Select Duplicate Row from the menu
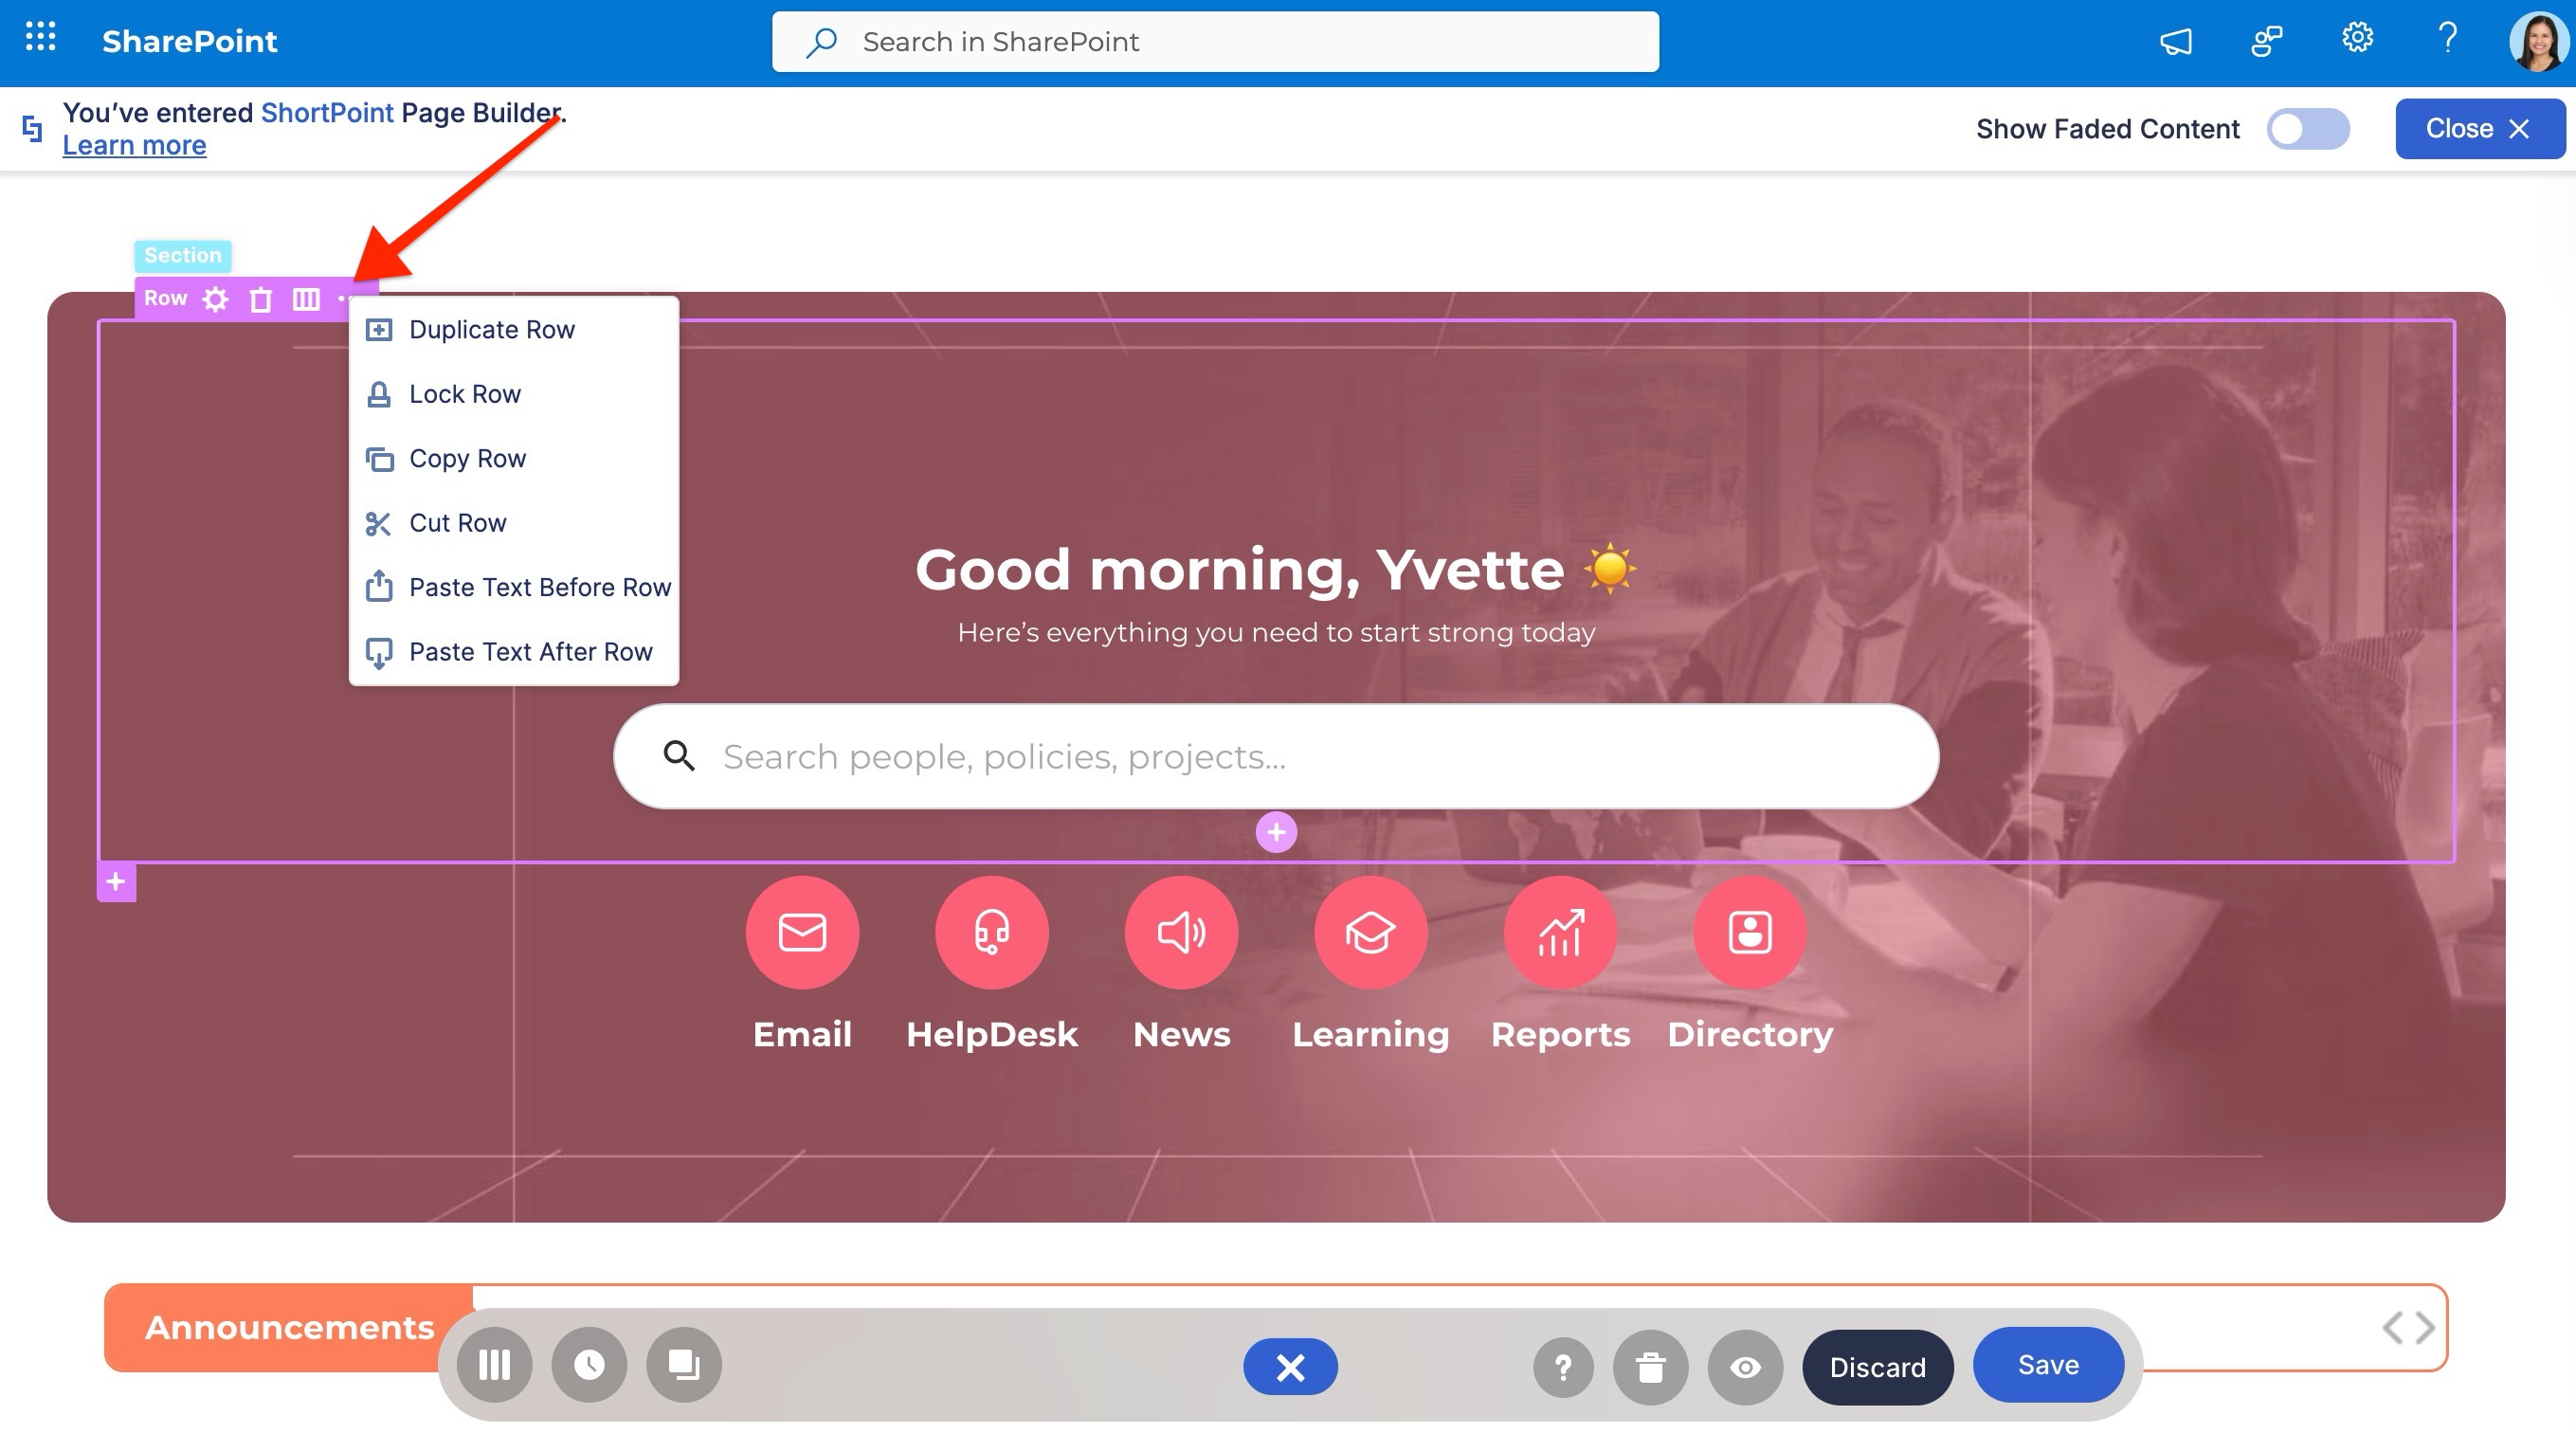This screenshot has width=2576, height=1433. click(491, 330)
